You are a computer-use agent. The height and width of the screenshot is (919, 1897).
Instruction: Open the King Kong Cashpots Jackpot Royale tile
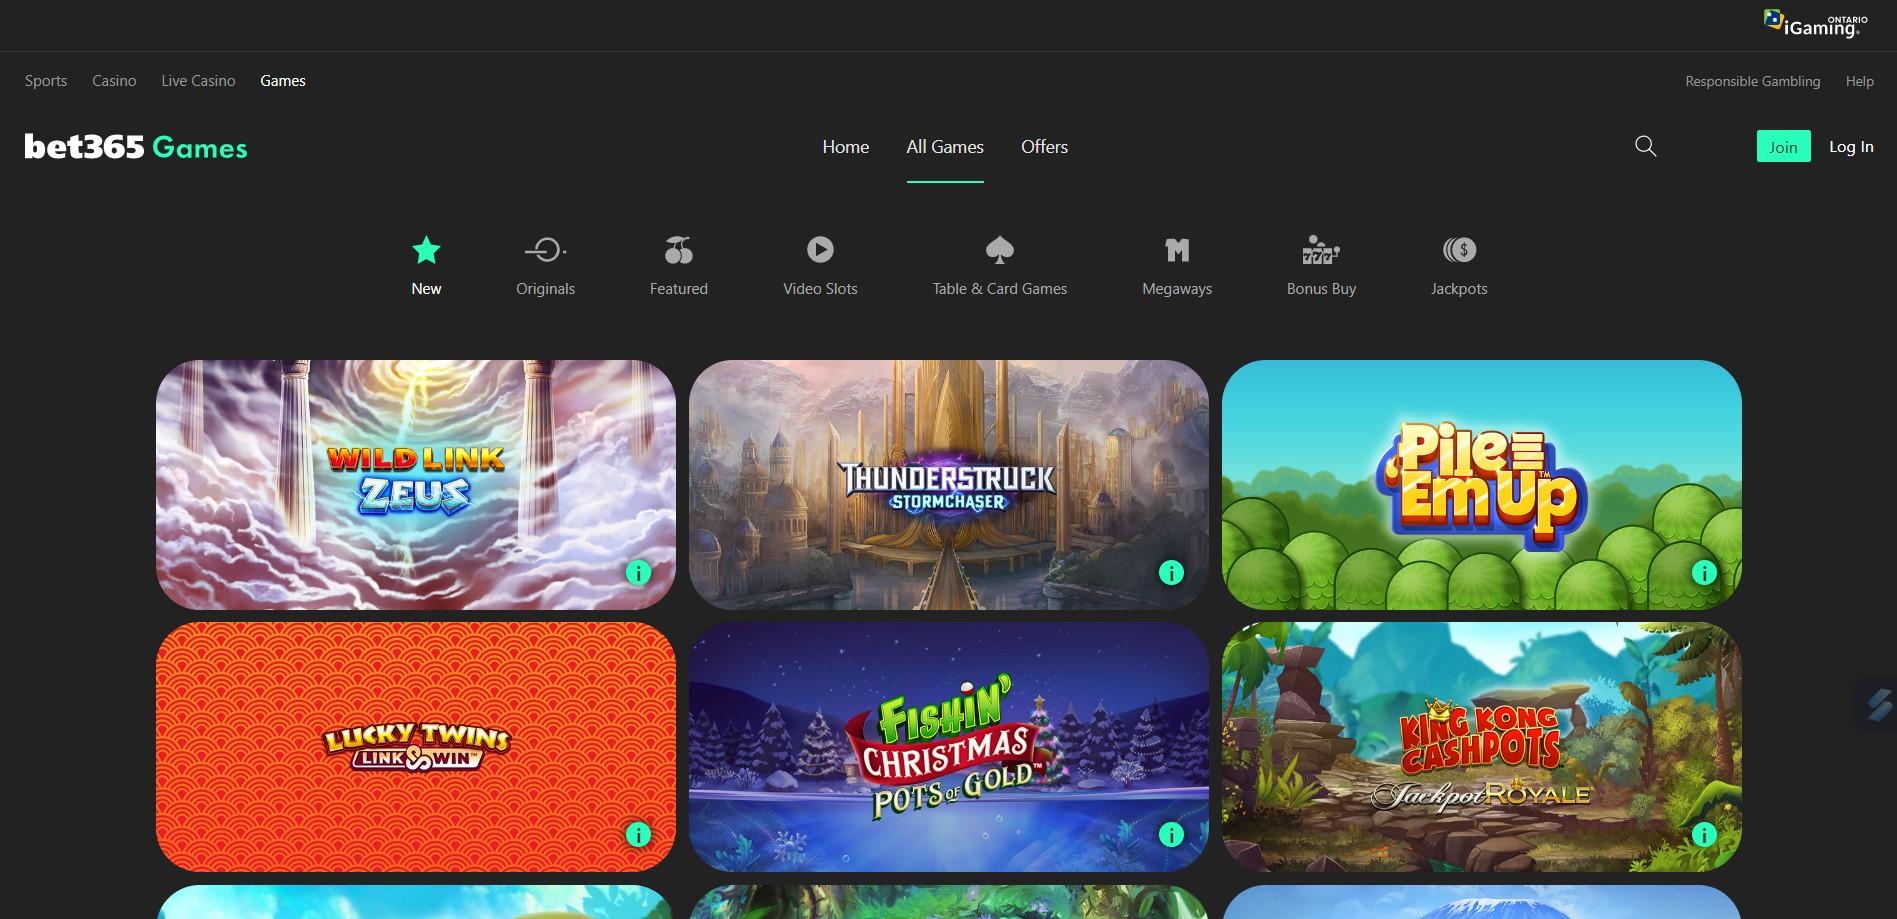point(1482,747)
